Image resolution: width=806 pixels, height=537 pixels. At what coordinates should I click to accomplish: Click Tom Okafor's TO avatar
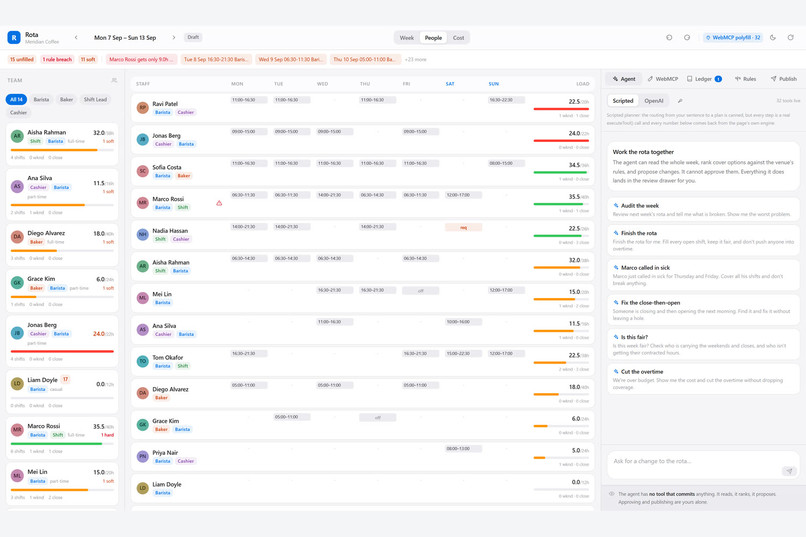[142, 361]
